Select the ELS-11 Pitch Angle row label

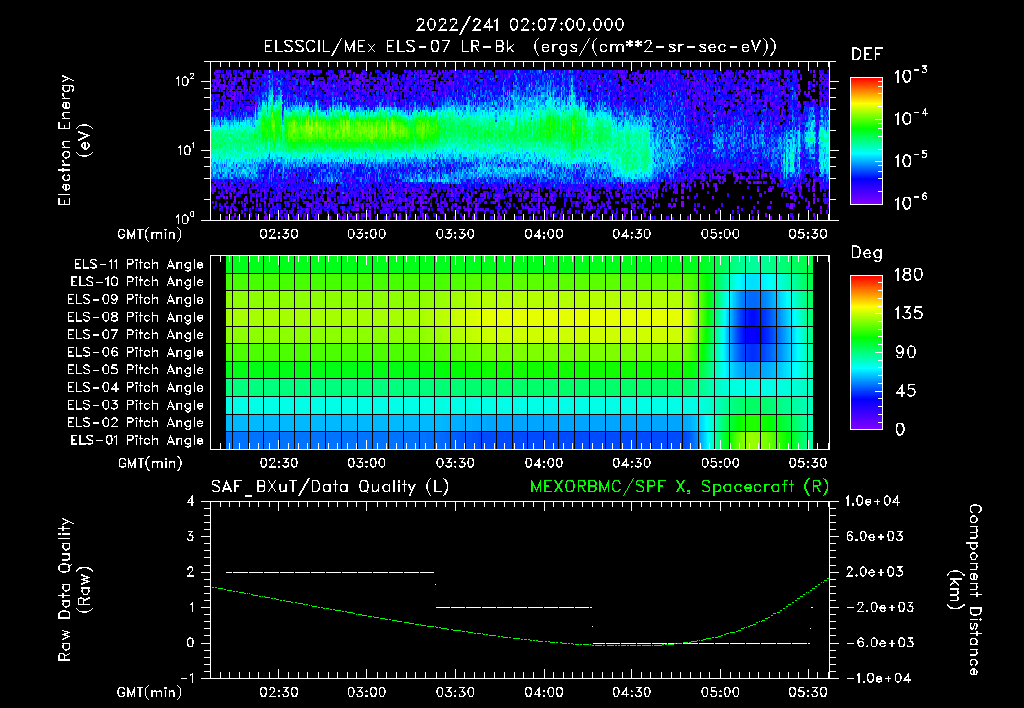tap(138, 265)
